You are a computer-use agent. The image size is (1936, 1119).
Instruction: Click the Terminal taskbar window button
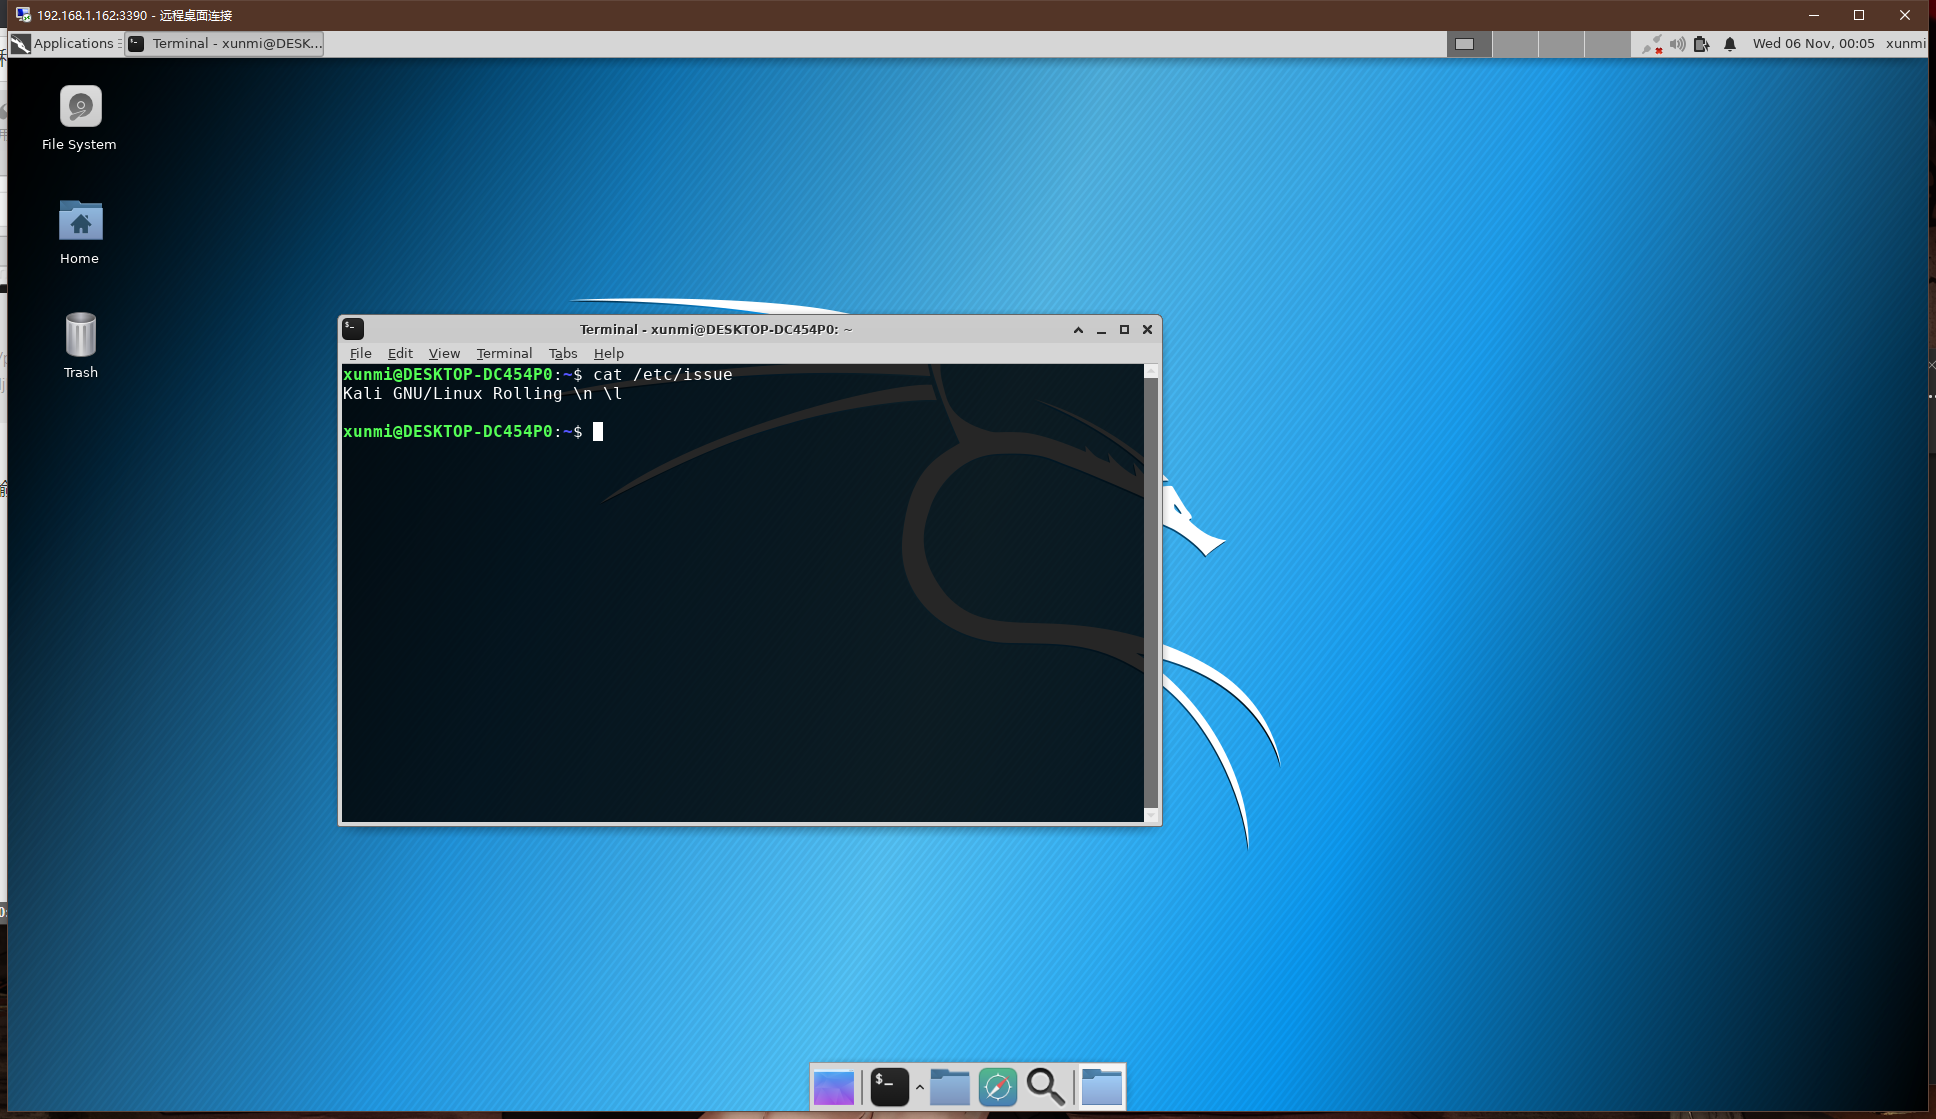(x=225, y=44)
